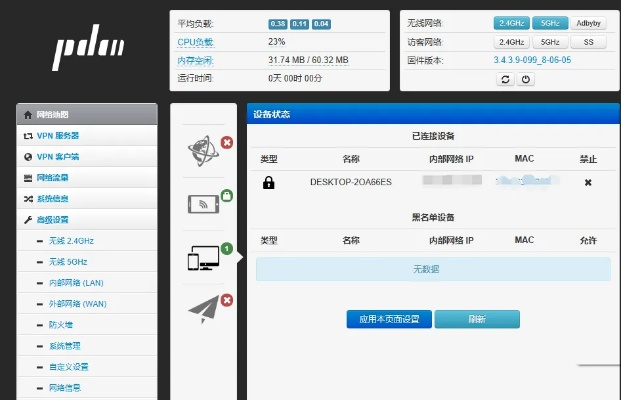Click the Adbyby button
The image size is (621, 400).
(x=588, y=23)
